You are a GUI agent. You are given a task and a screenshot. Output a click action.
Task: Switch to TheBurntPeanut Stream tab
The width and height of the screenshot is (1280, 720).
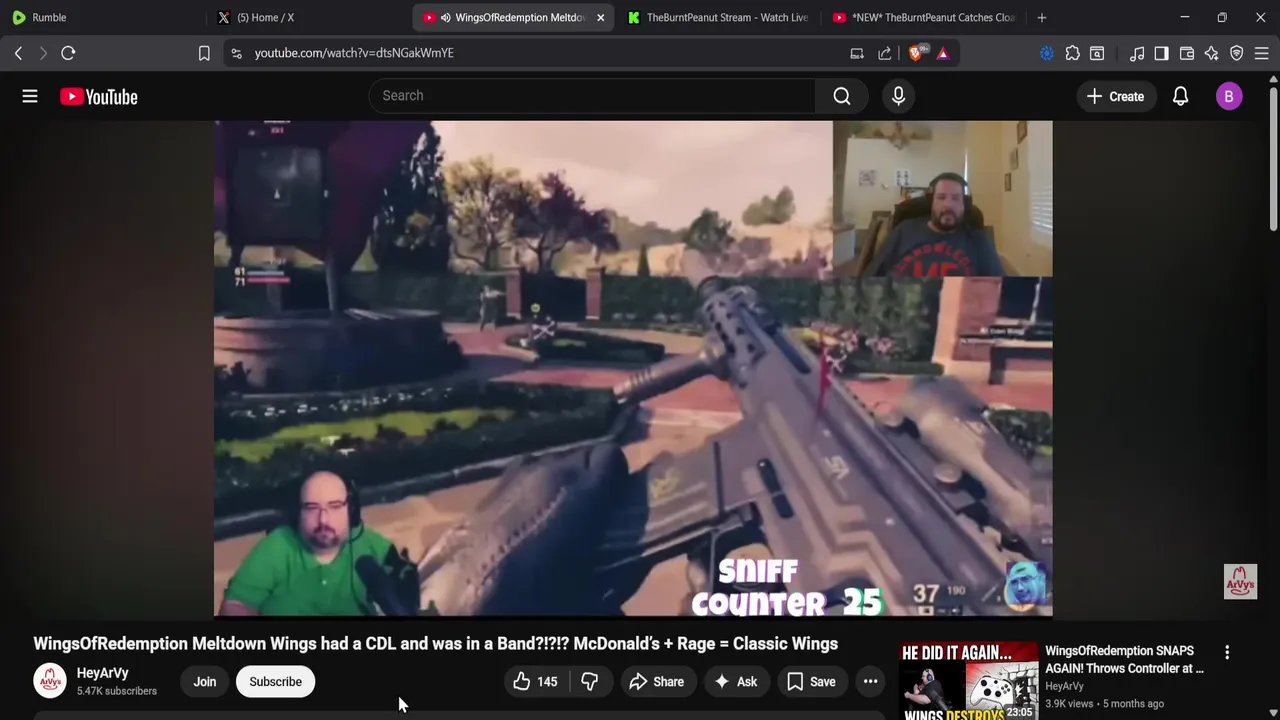pyautogui.click(x=718, y=17)
